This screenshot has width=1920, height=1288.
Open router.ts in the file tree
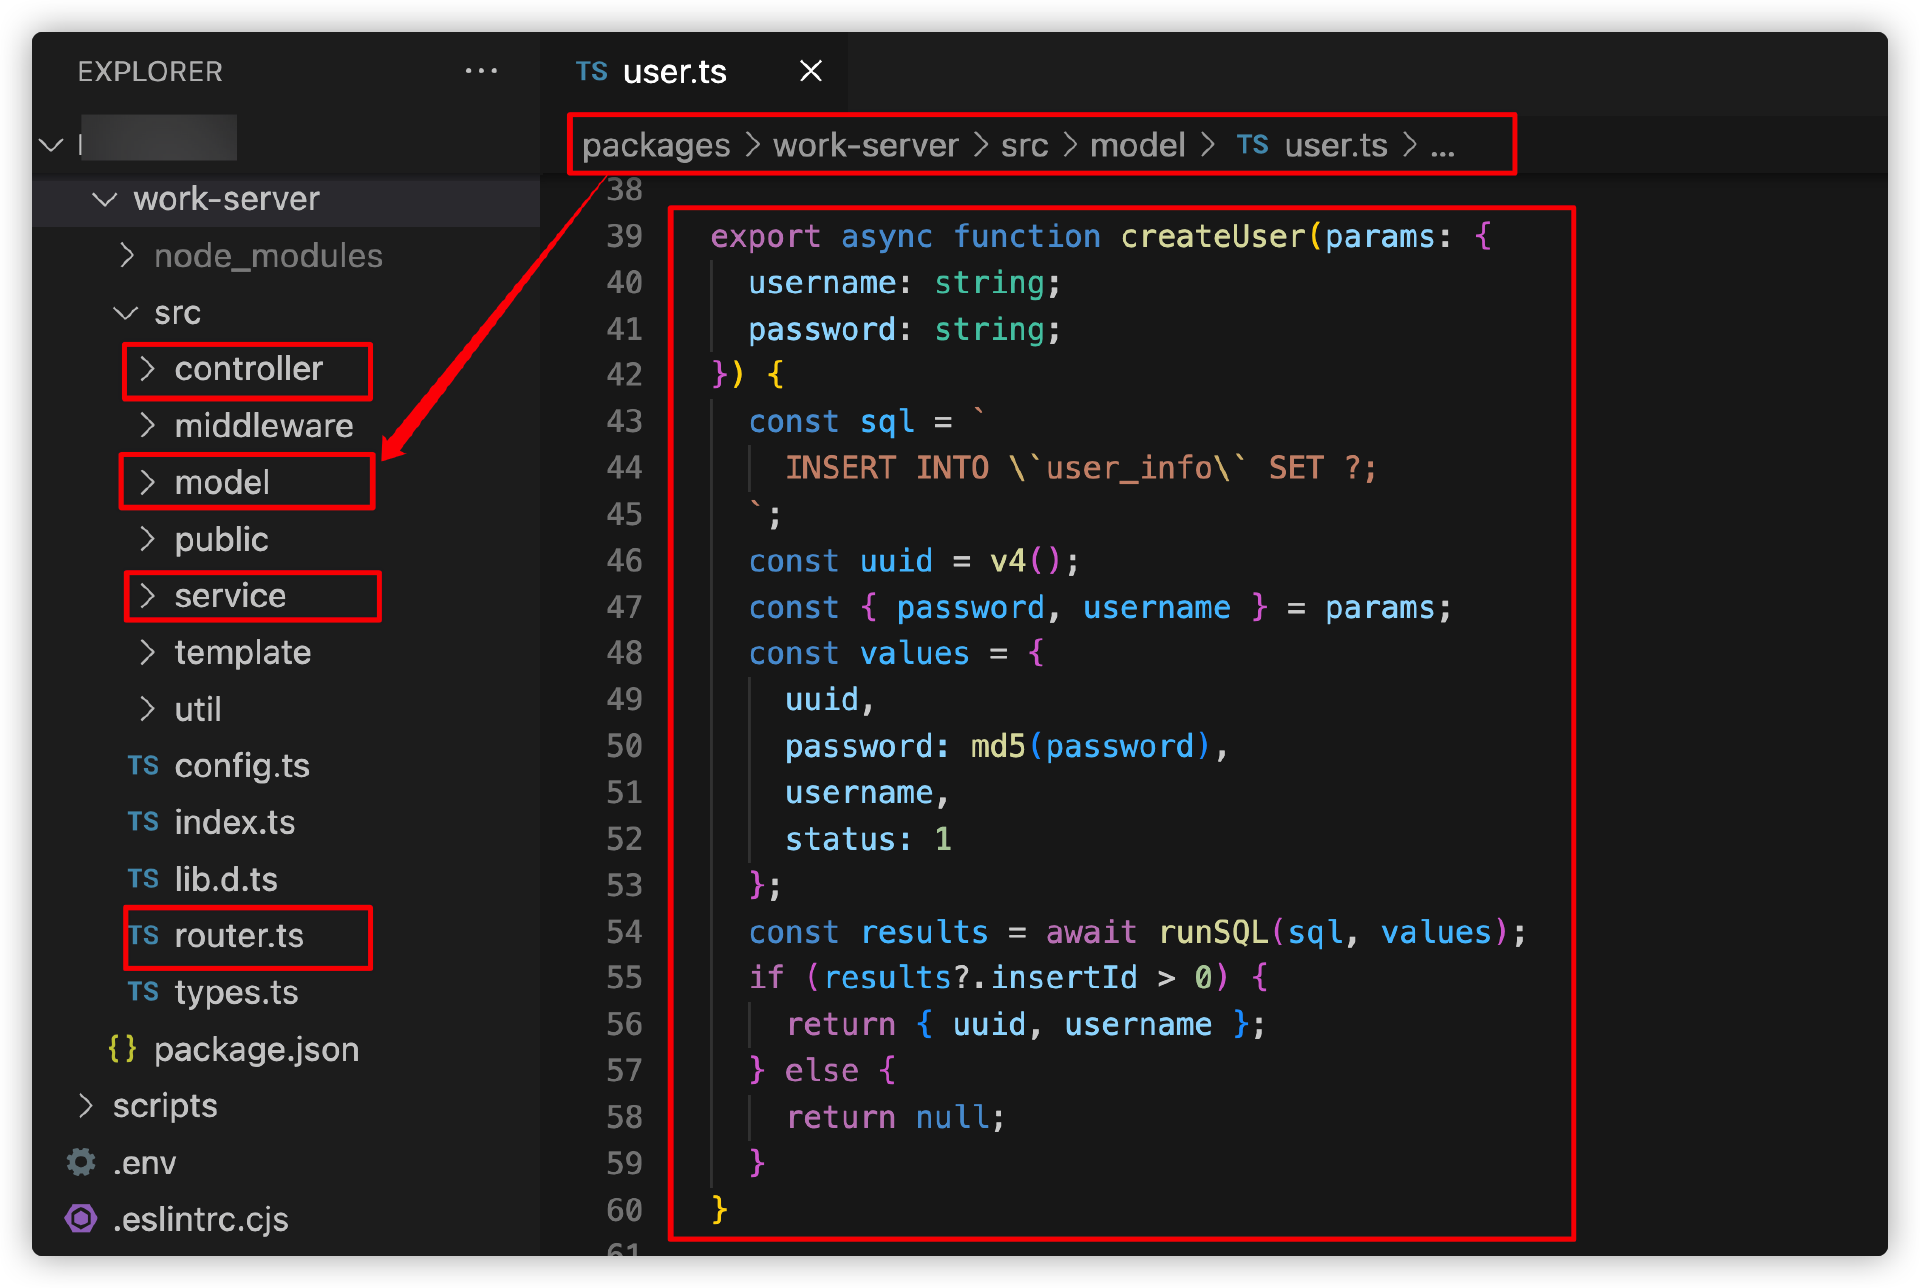239,936
